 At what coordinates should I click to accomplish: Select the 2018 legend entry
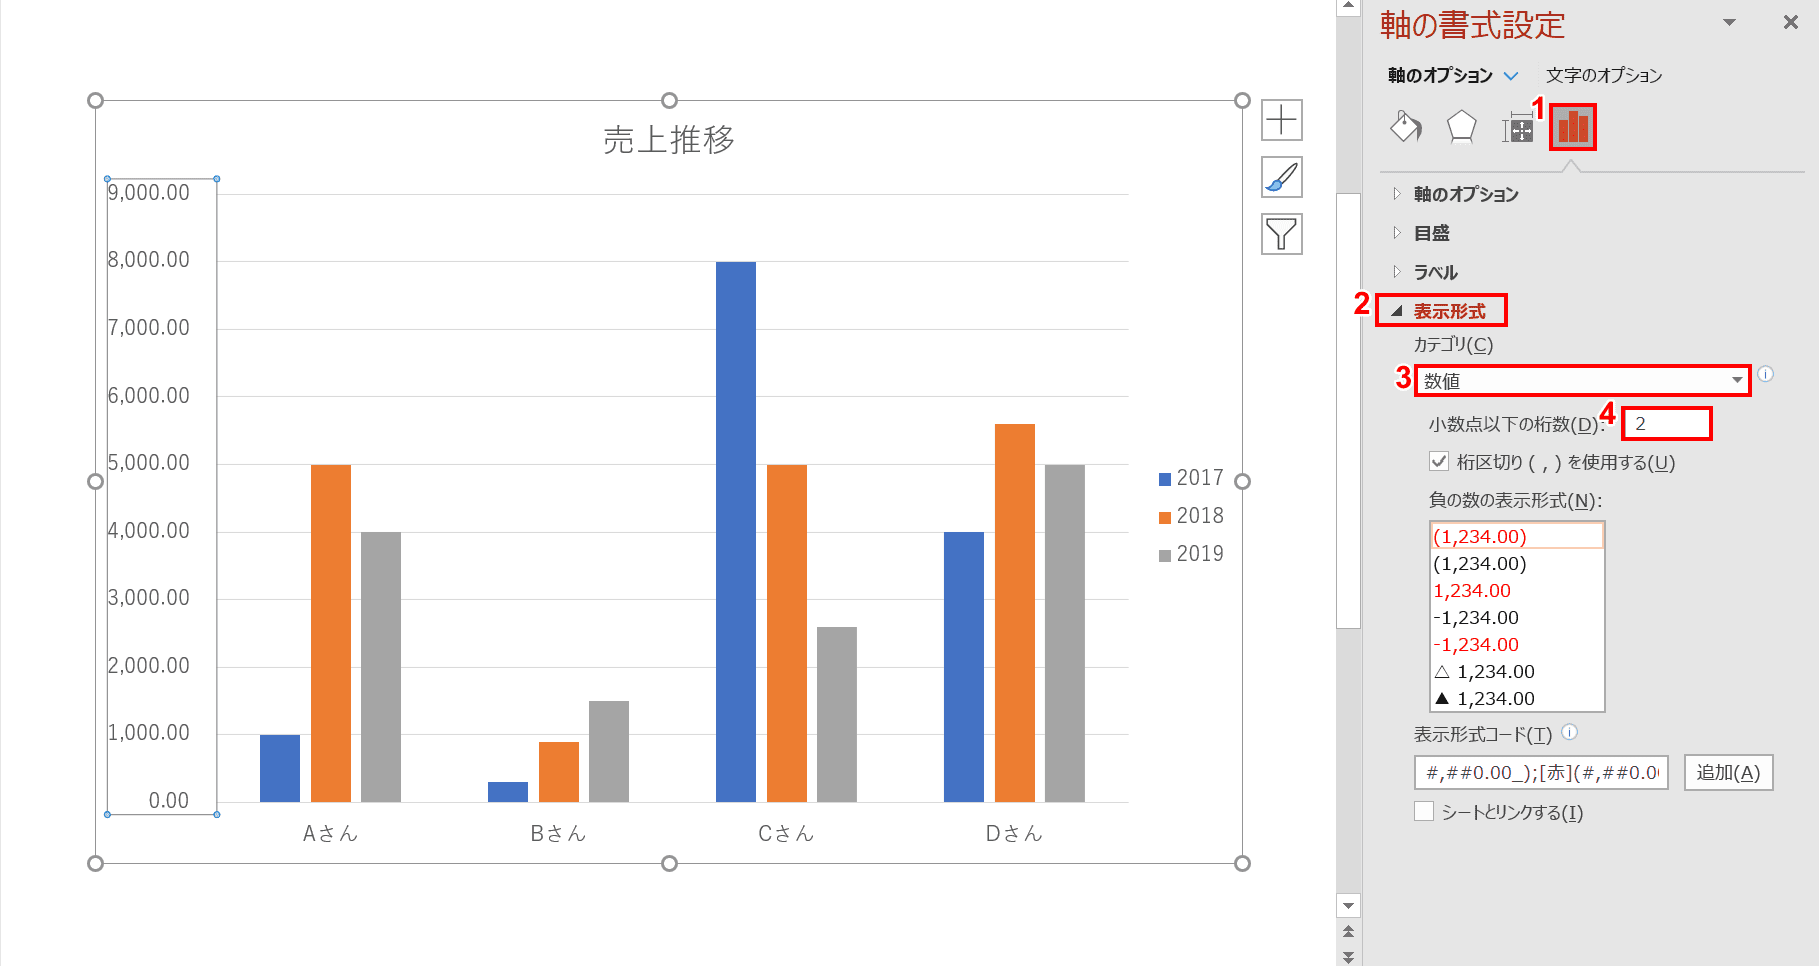point(1191,516)
